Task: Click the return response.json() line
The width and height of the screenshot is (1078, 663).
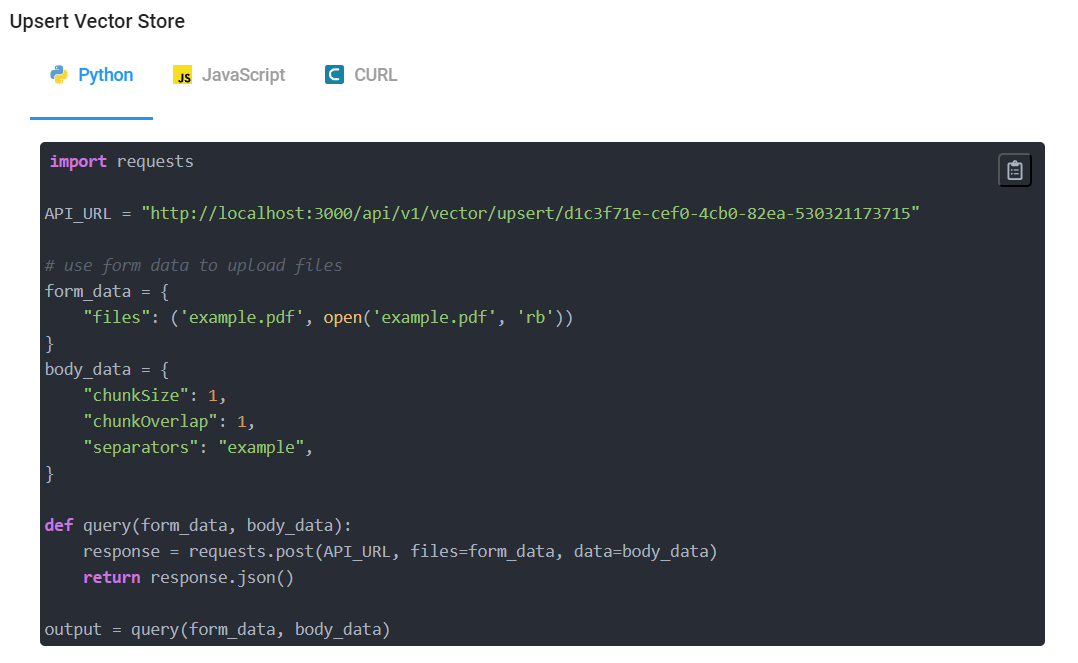Action: click(x=188, y=577)
